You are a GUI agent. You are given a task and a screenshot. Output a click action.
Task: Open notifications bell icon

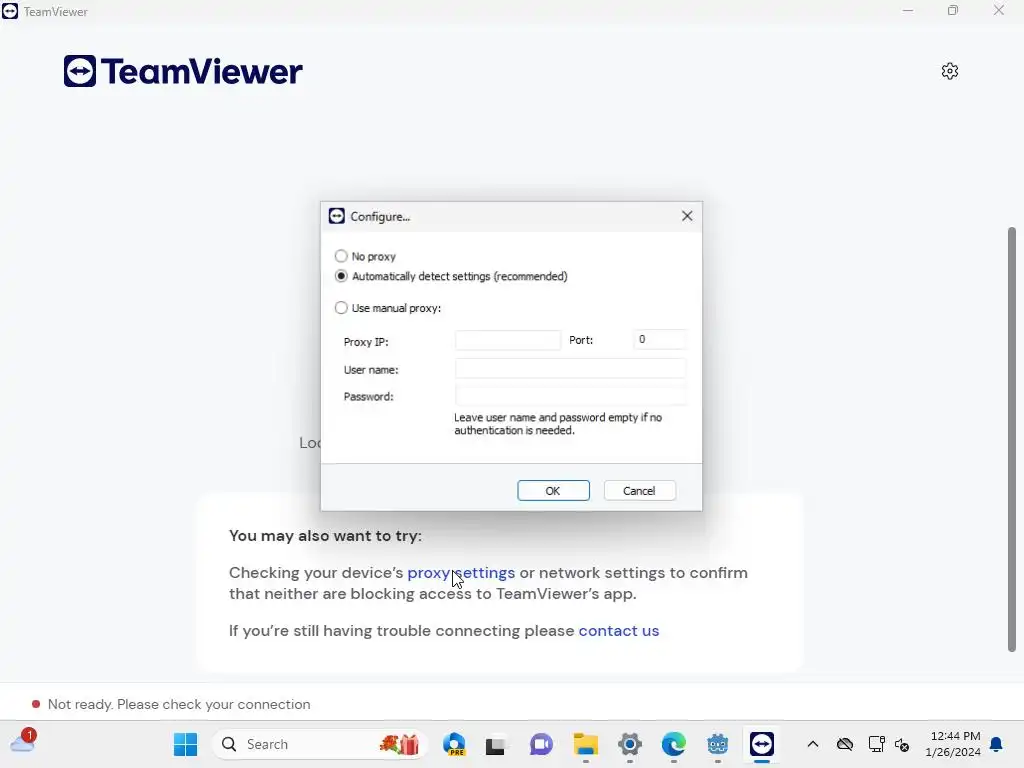tap(997, 744)
